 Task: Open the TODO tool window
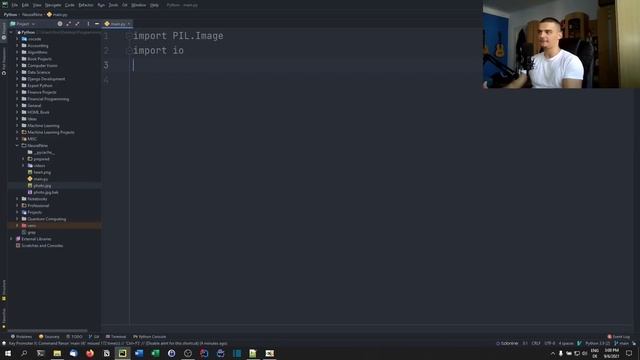[74, 337]
